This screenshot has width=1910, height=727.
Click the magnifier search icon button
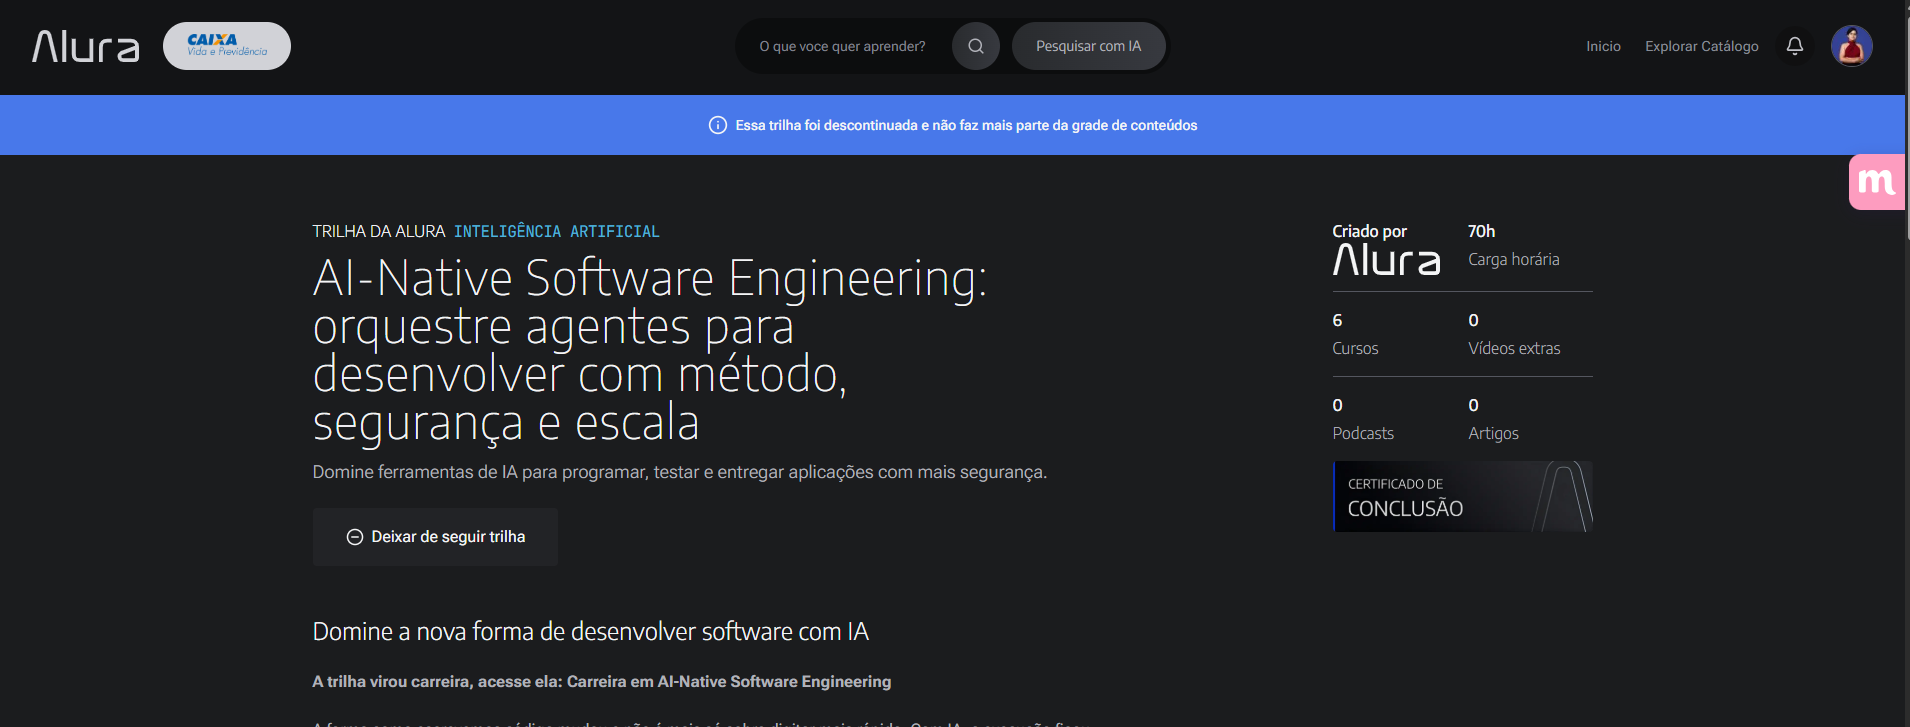(976, 46)
